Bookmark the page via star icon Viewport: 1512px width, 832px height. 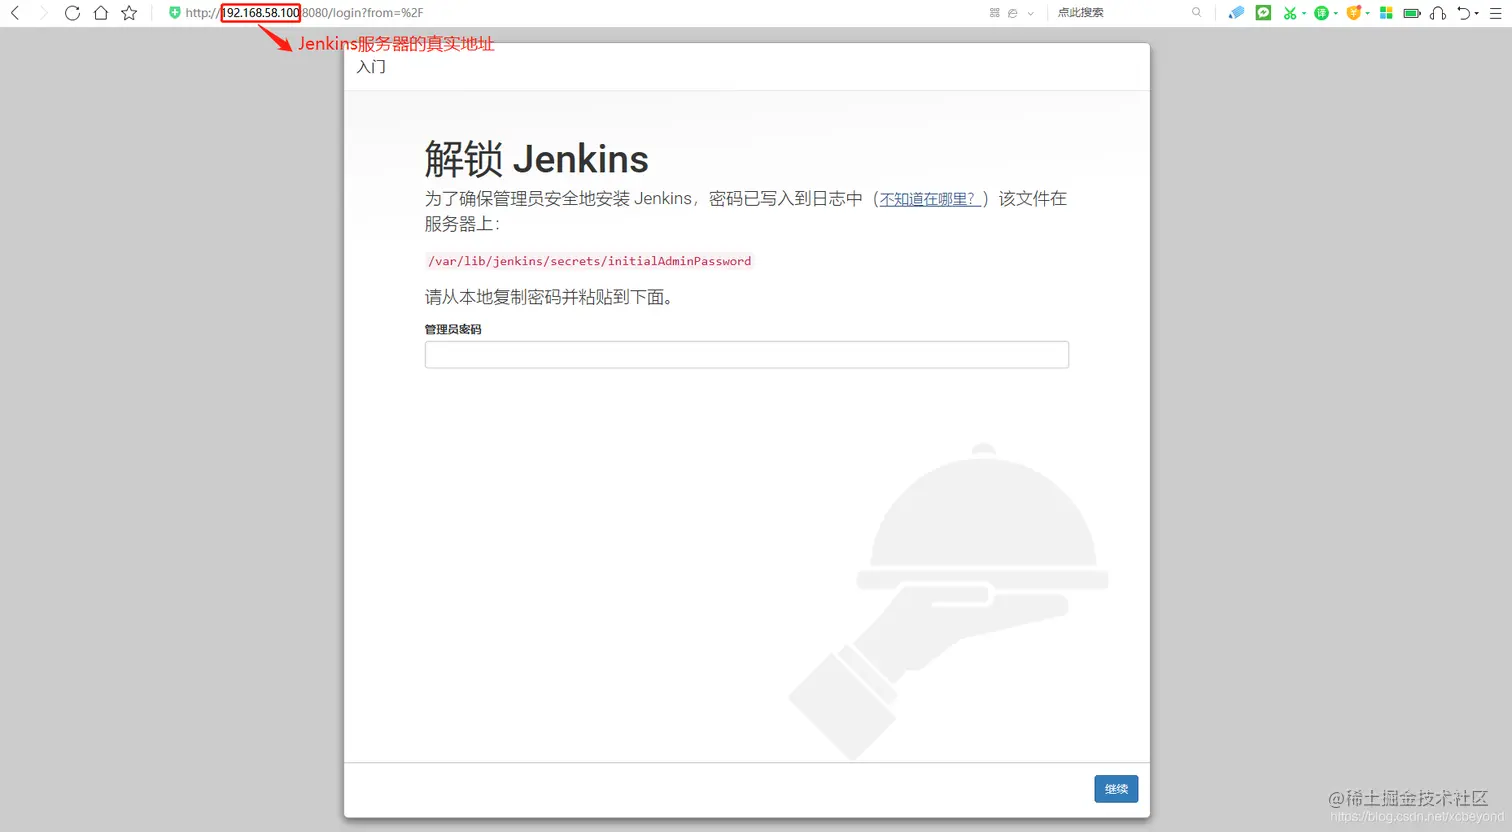click(128, 13)
